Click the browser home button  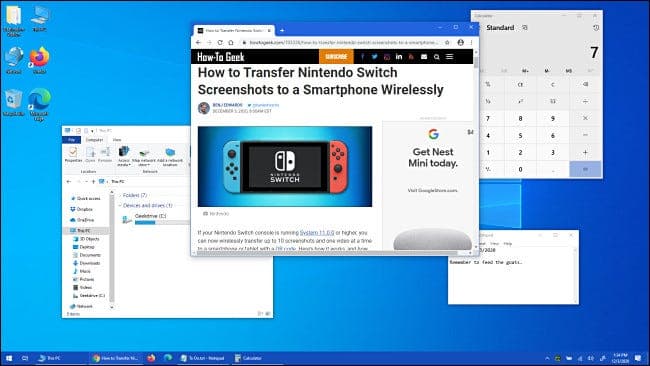pyautogui.click(x=231, y=42)
